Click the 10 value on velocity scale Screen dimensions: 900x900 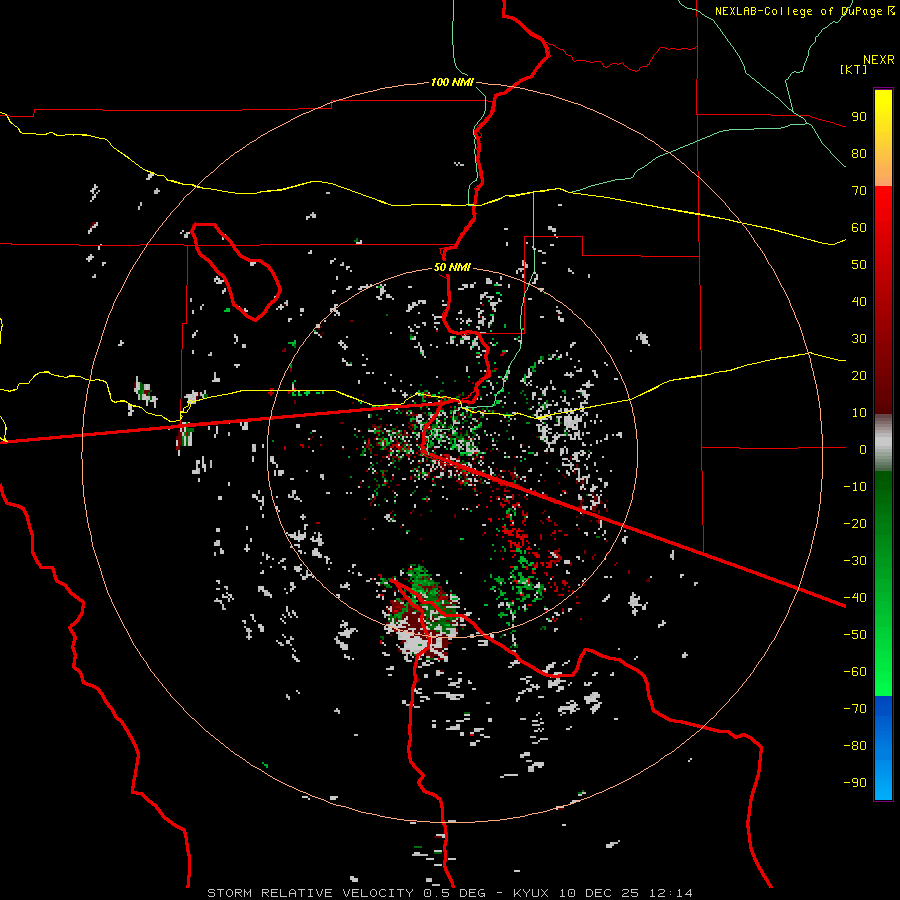click(859, 413)
